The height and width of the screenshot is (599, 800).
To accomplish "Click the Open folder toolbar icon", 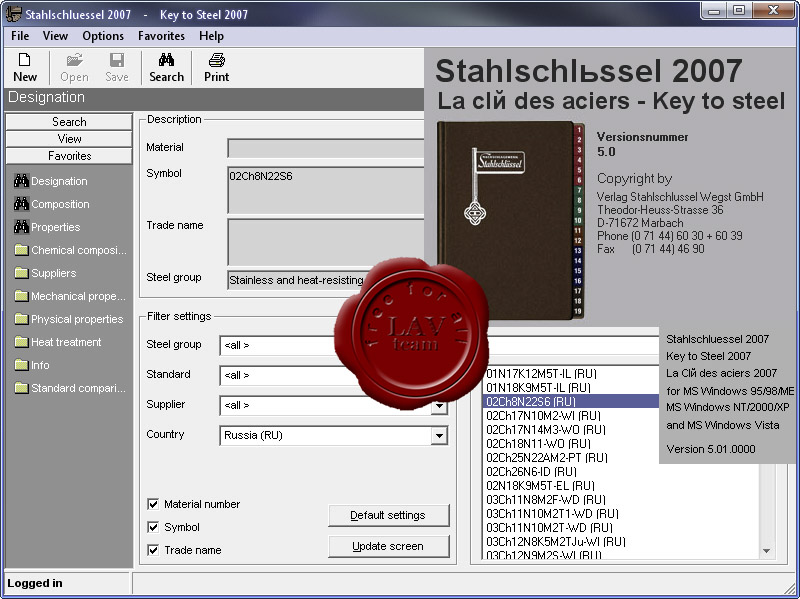I will (x=74, y=60).
